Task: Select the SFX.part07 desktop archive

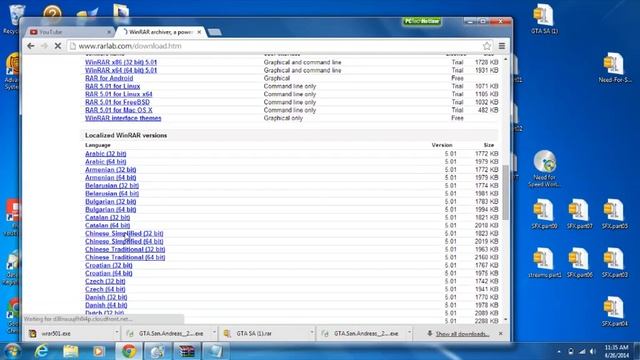Action: coord(579,214)
